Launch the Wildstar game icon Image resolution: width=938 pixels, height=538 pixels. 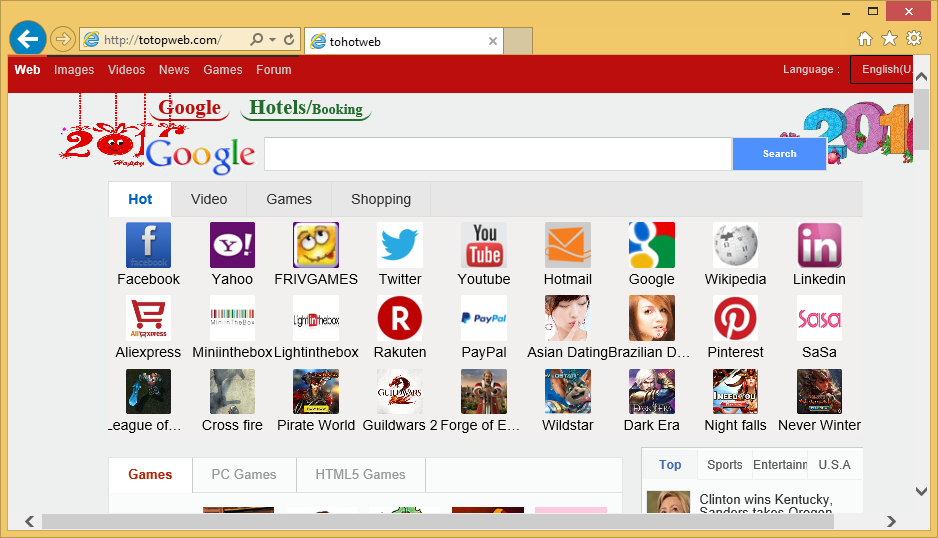click(x=568, y=391)
